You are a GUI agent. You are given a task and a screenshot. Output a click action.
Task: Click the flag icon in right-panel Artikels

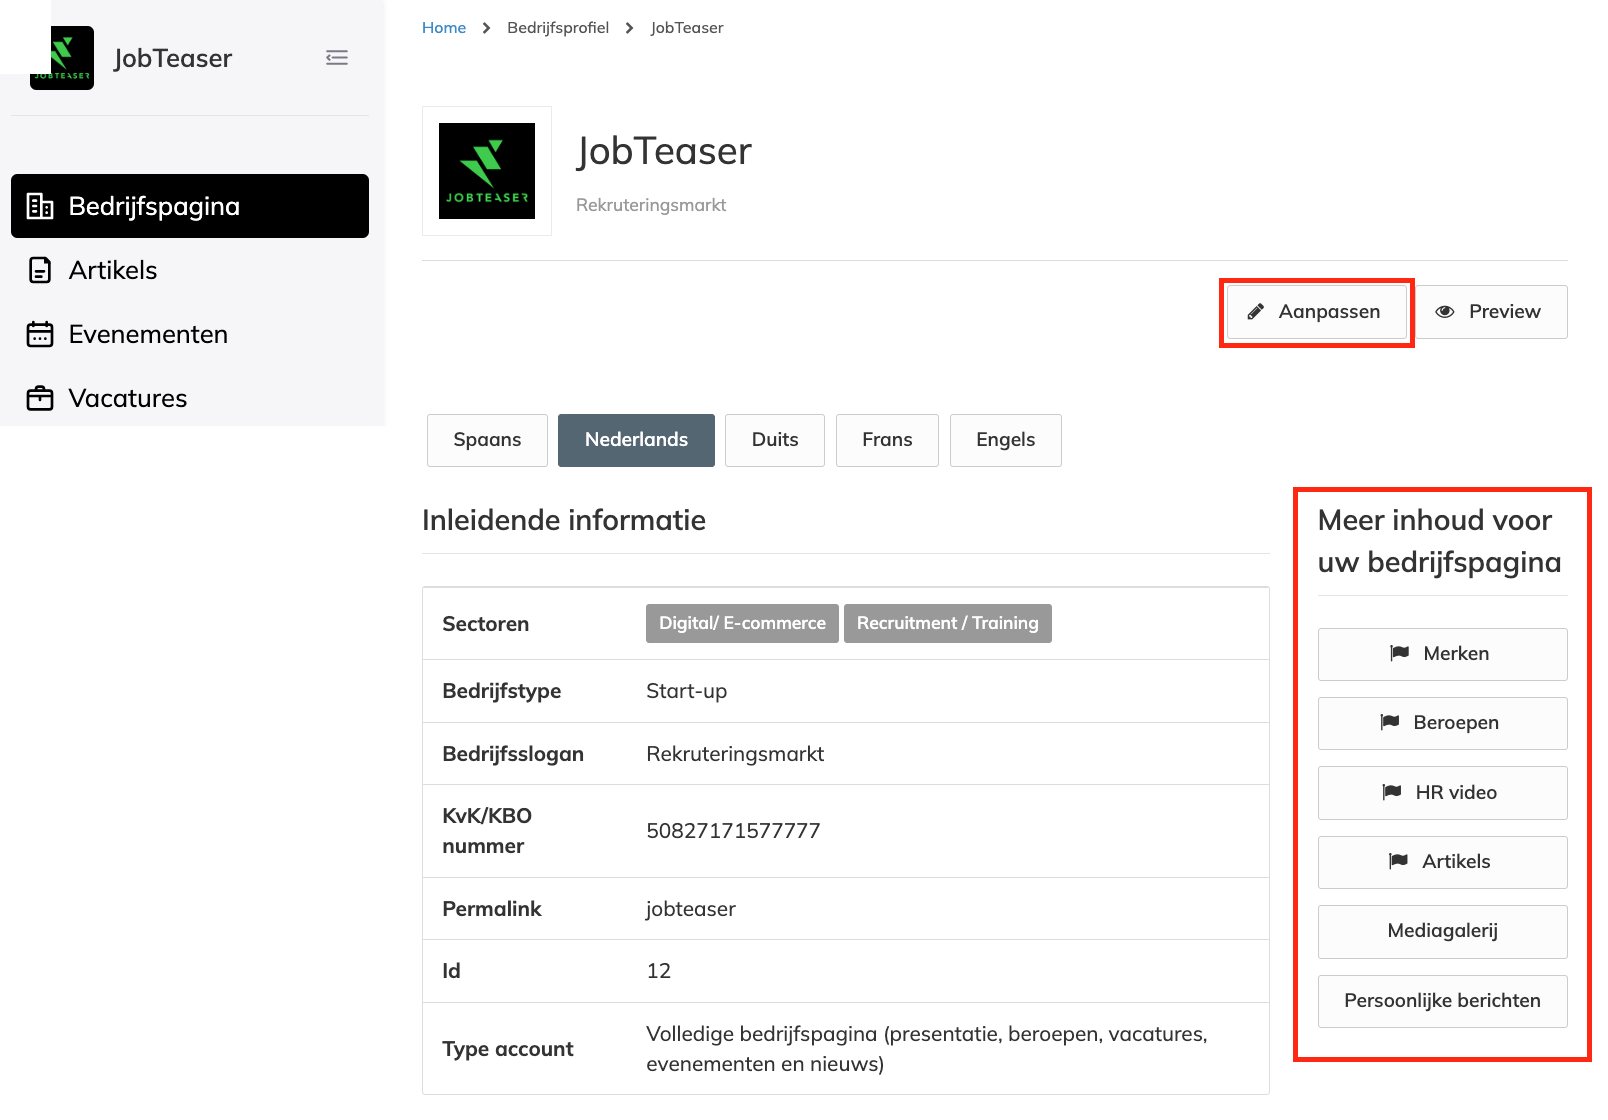(1399, 861)
